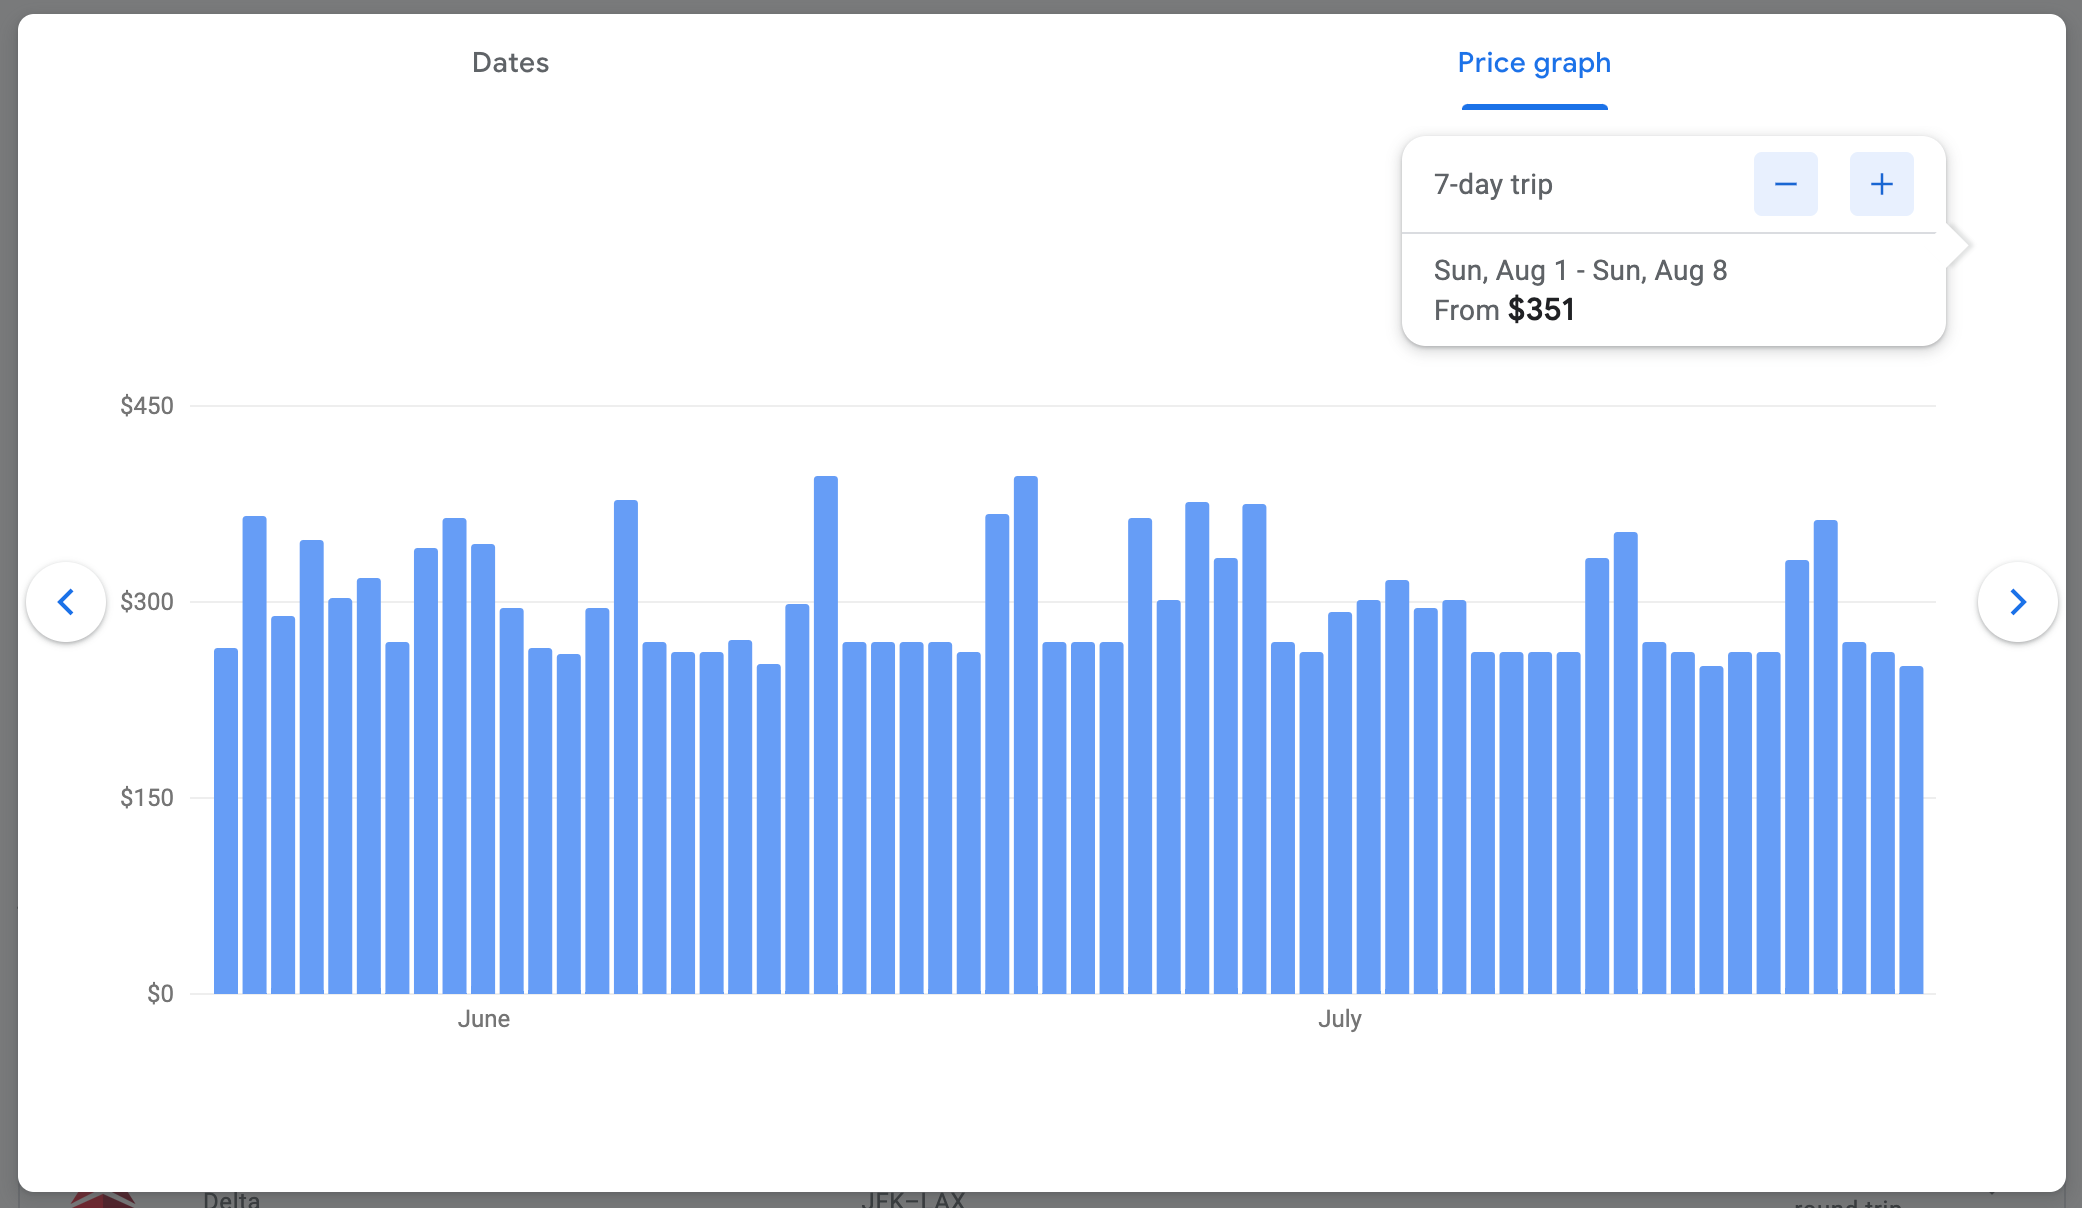The image size is (2082, 1208).
Task: Go to previous dates with left arrow
Action: tap(66, 602)
